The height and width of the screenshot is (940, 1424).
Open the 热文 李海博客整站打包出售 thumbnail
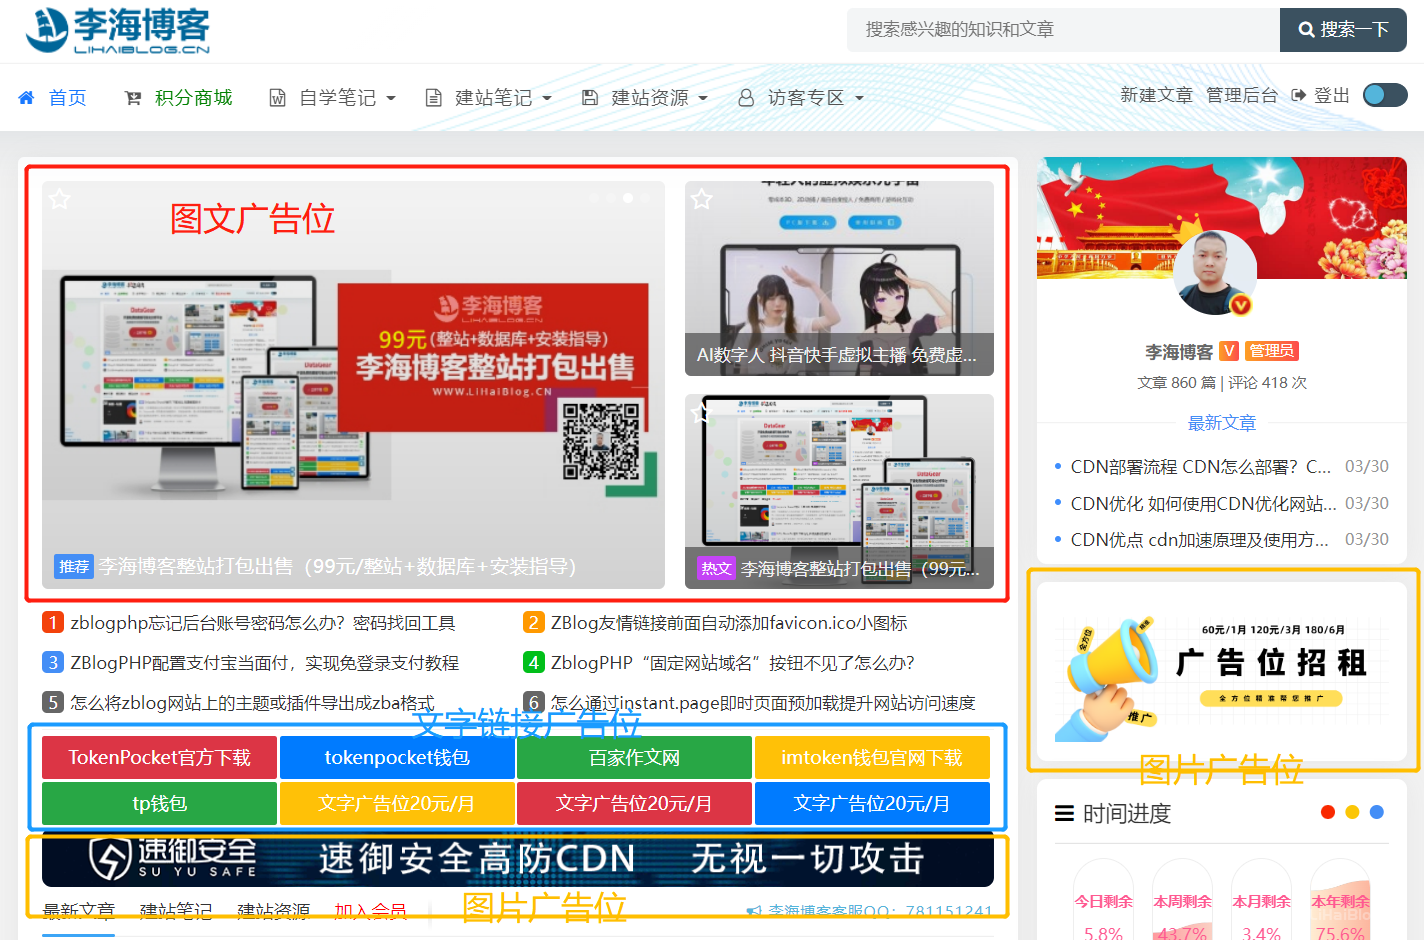pyautogui.click(x=839, y=491)
